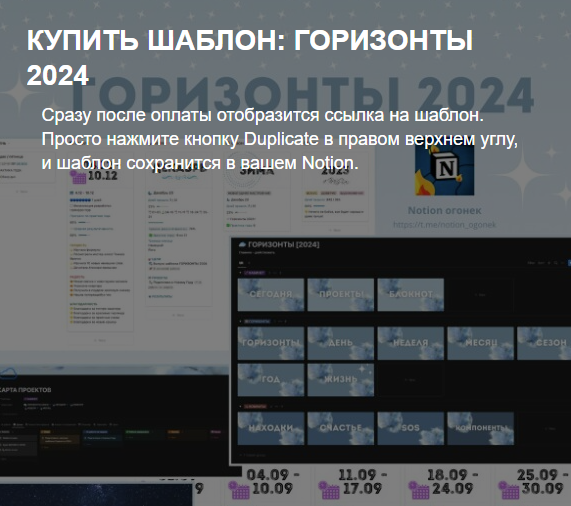The height and width of the screenshot is (506, 571).
Task: Click the purple calendar icon for 18.09 - 24.09
Action: tap(419, 490)
